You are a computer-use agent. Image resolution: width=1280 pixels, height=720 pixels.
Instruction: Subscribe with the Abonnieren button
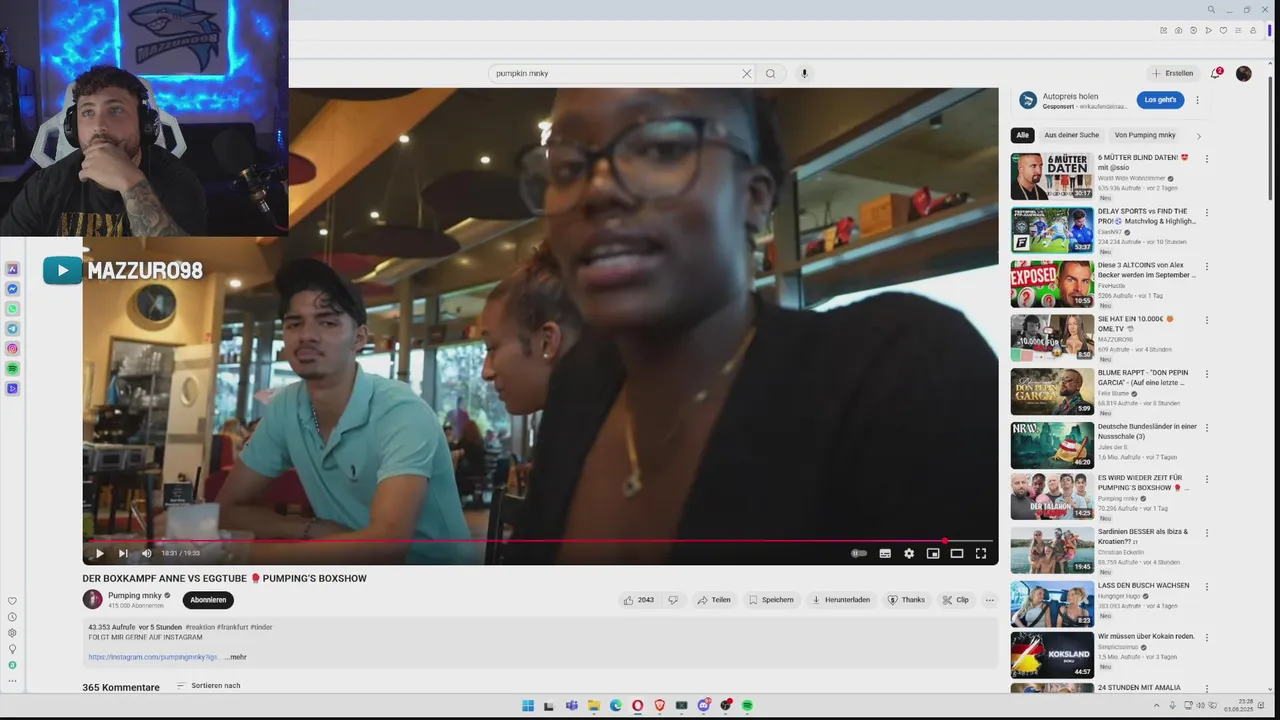[x=208, y=600]
